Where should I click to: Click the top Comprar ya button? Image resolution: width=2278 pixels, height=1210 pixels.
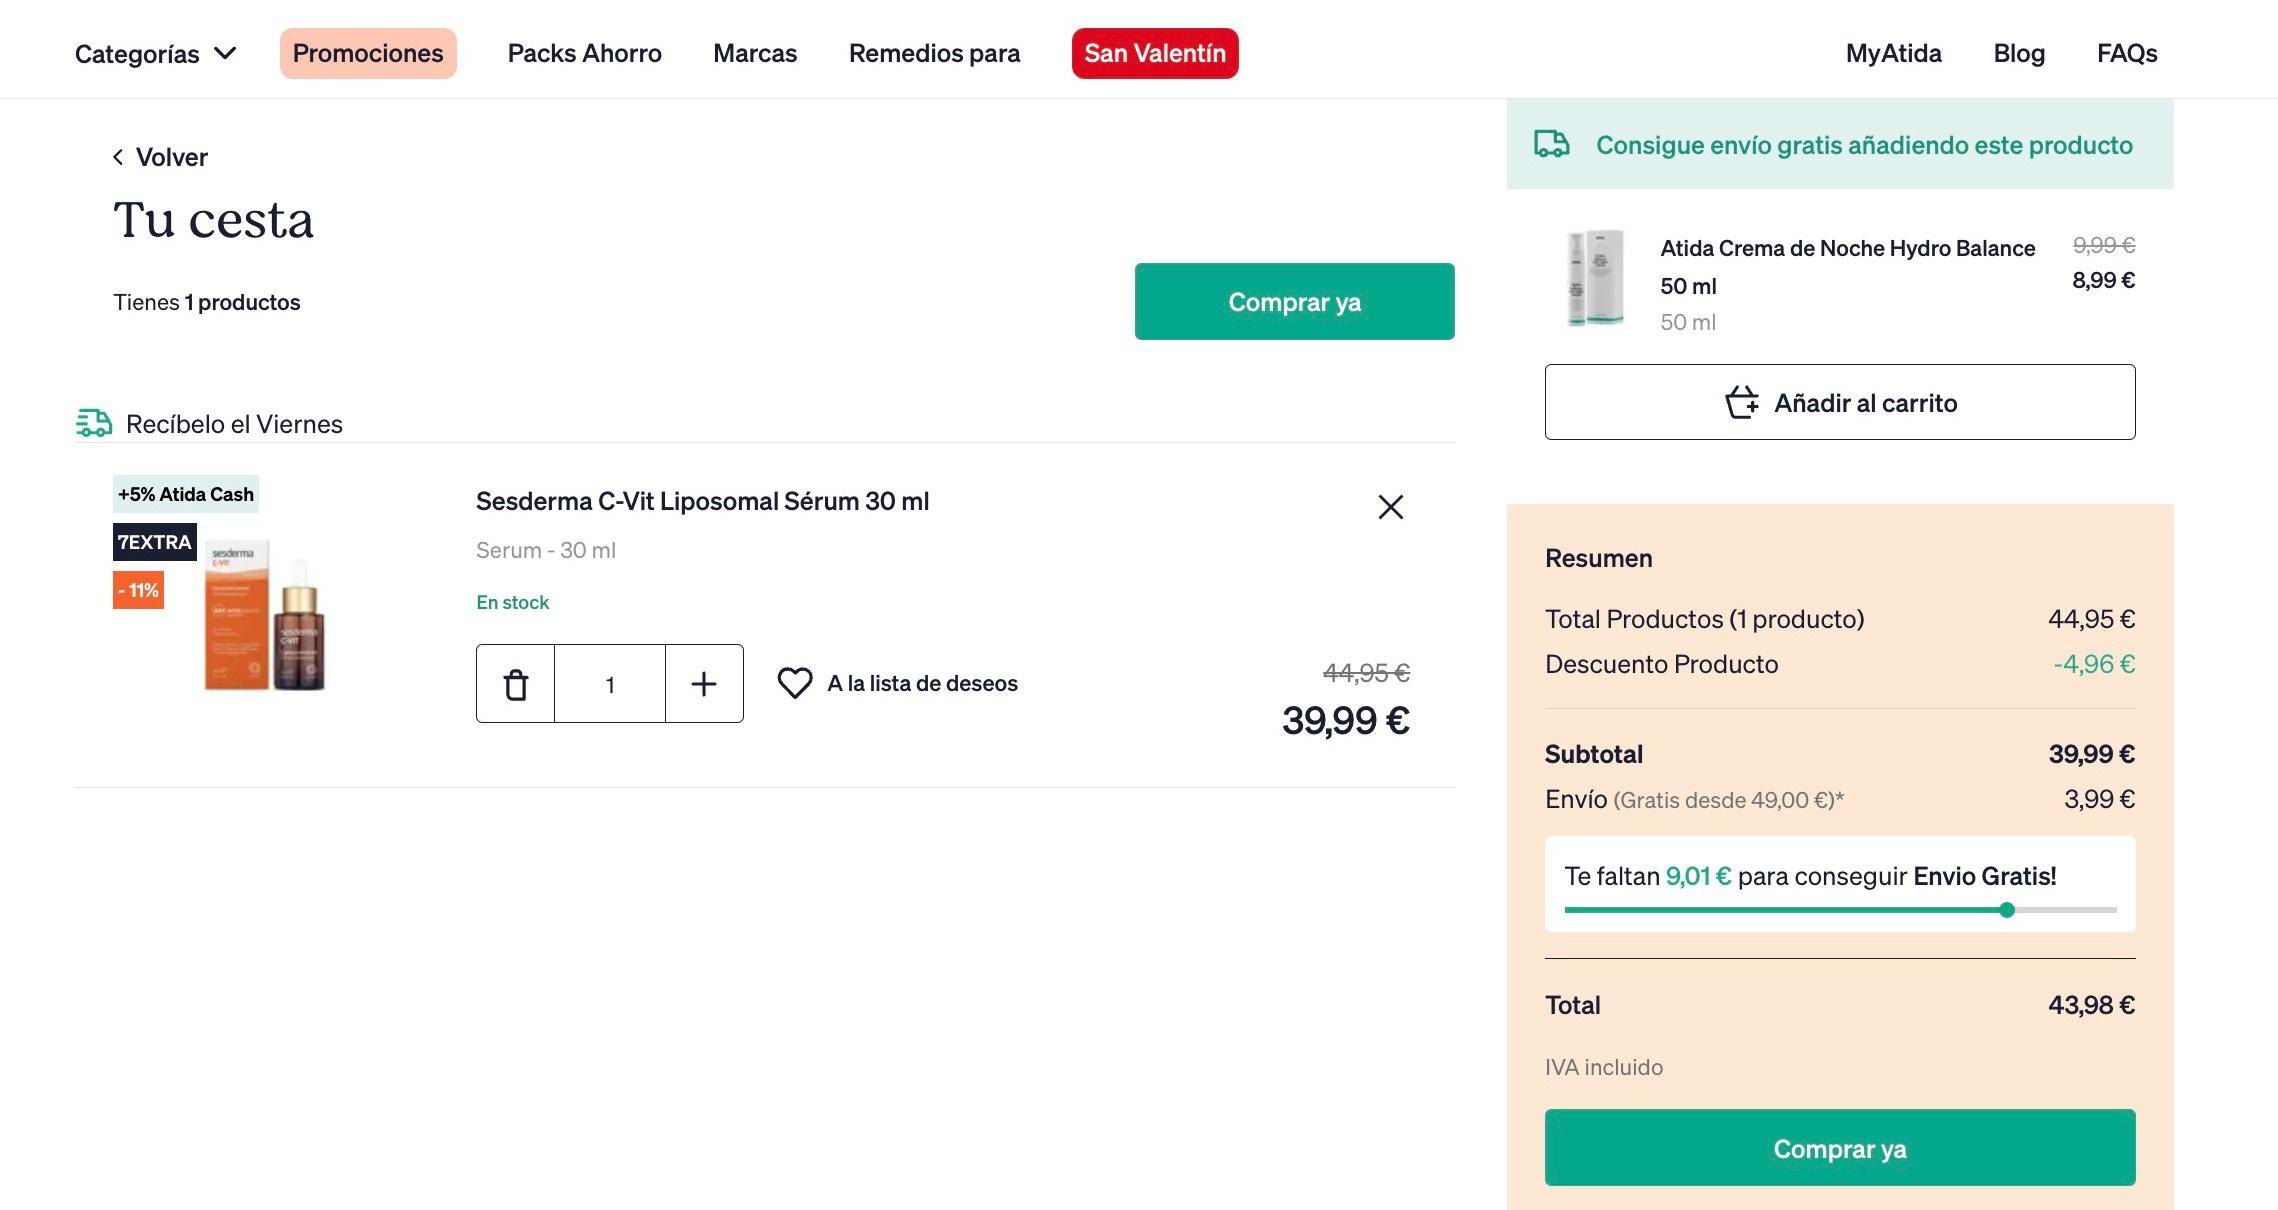1294,301
